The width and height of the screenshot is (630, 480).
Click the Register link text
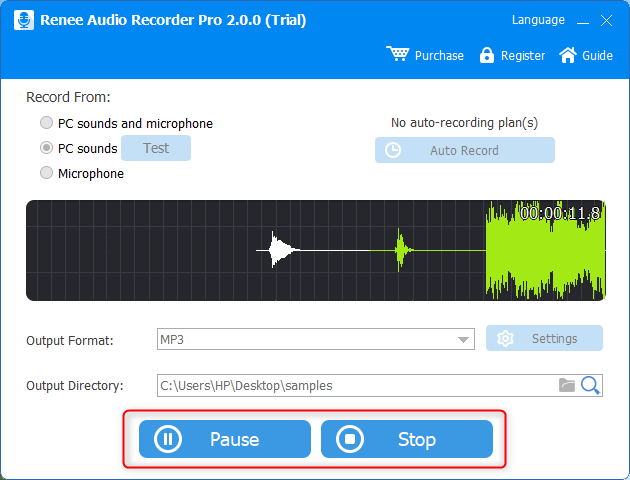click(x=523, y=55)
